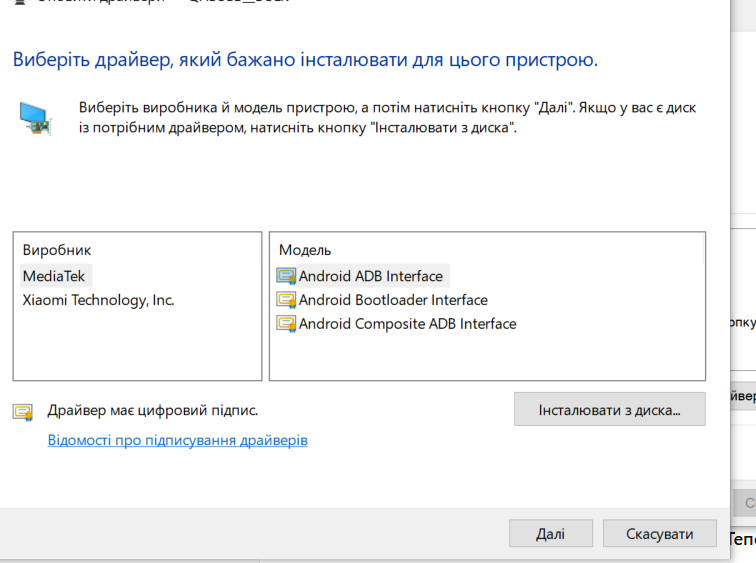The height and width of the screenshot is (563, 756).
Task: Click certificate icon beside Android ADB Interface
Action: click(x=286, y=276)
